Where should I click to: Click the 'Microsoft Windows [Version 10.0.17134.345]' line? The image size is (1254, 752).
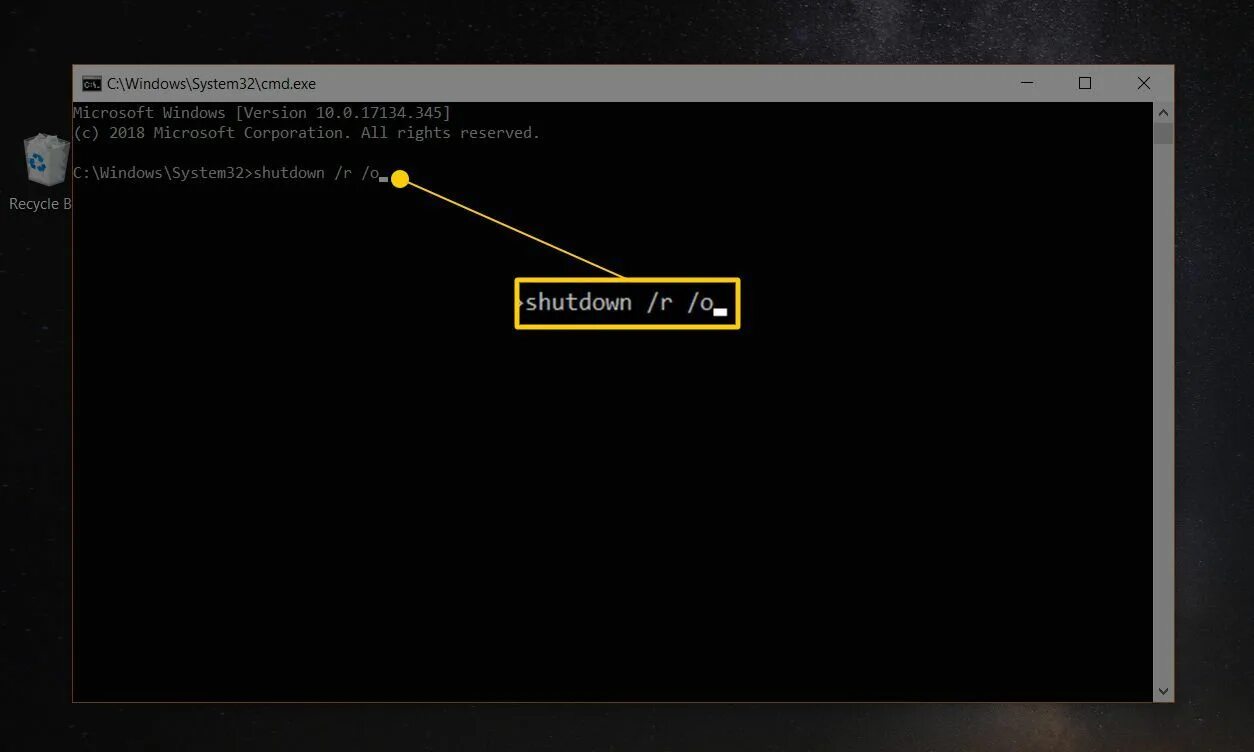262,113
